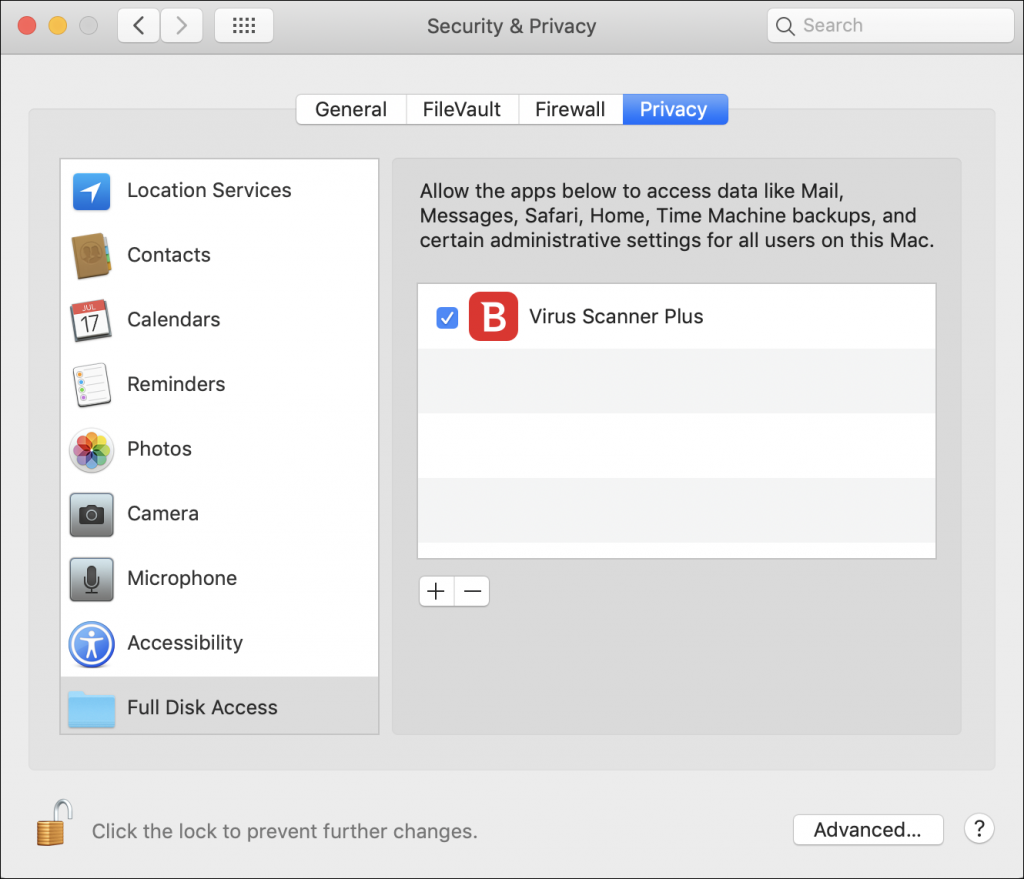The width and height of the screenshot is (1024, 879).
Task: Add an app with the plus button
Action: coord(436,591)
